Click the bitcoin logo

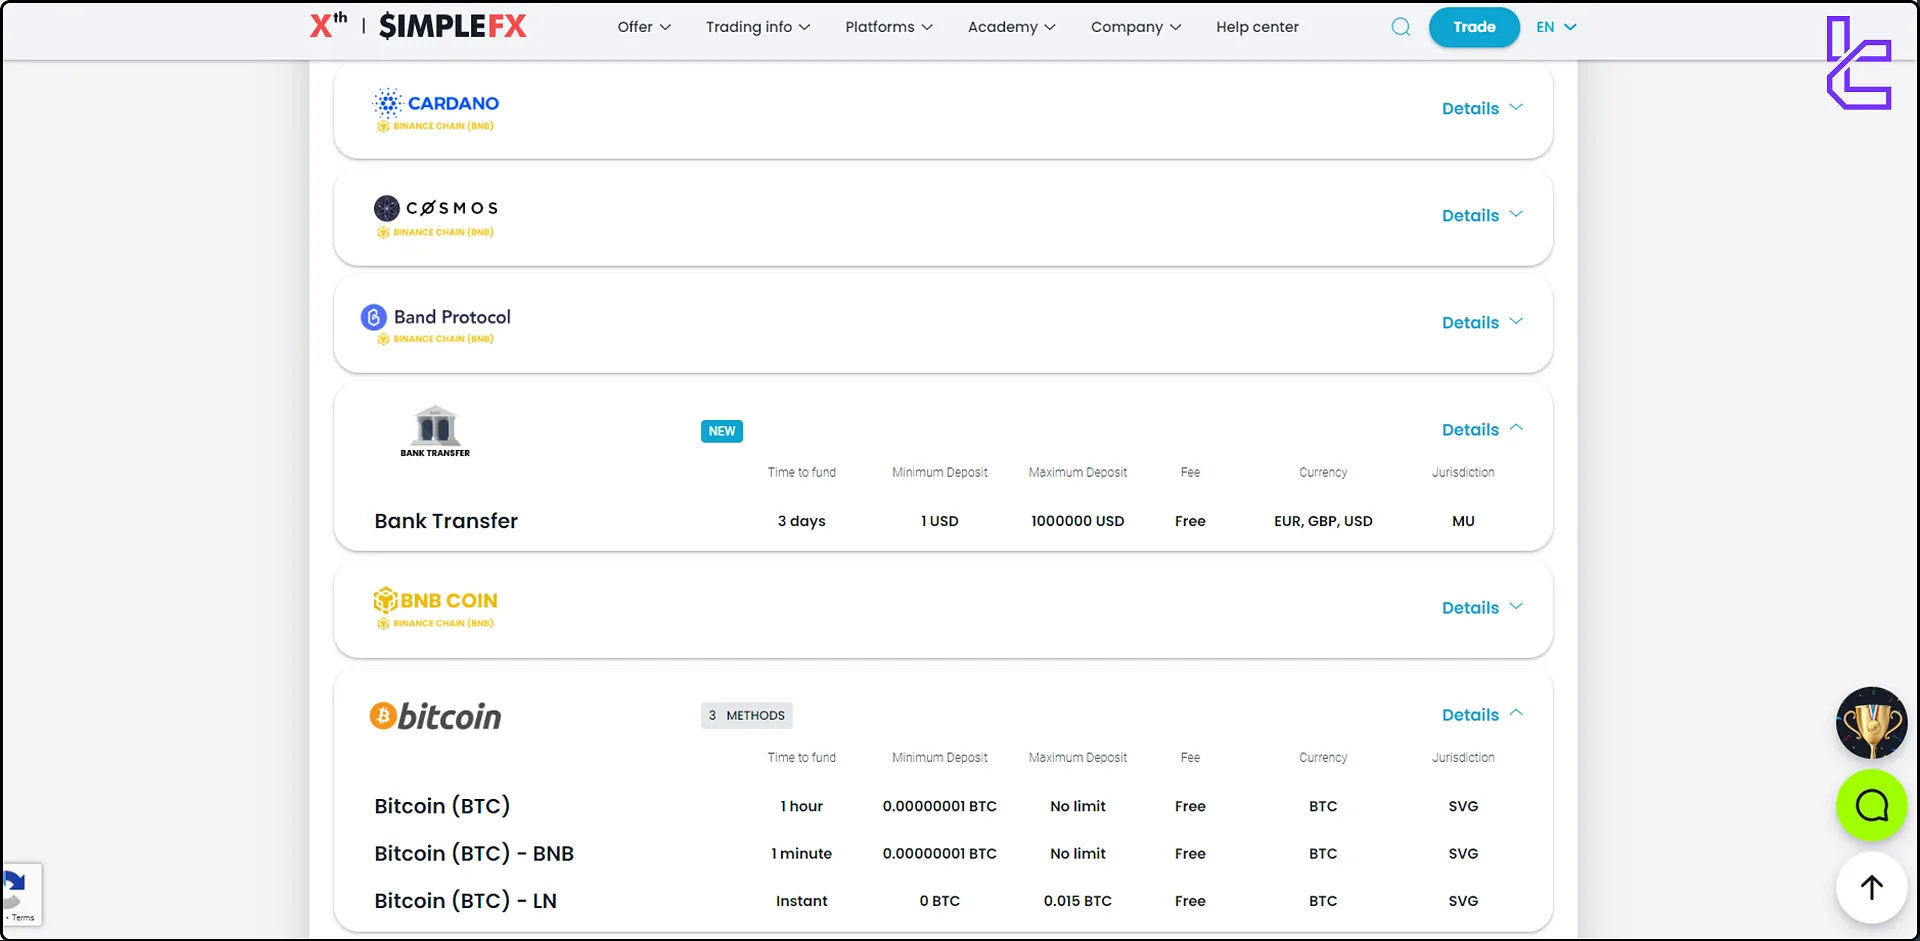point(435,716)
